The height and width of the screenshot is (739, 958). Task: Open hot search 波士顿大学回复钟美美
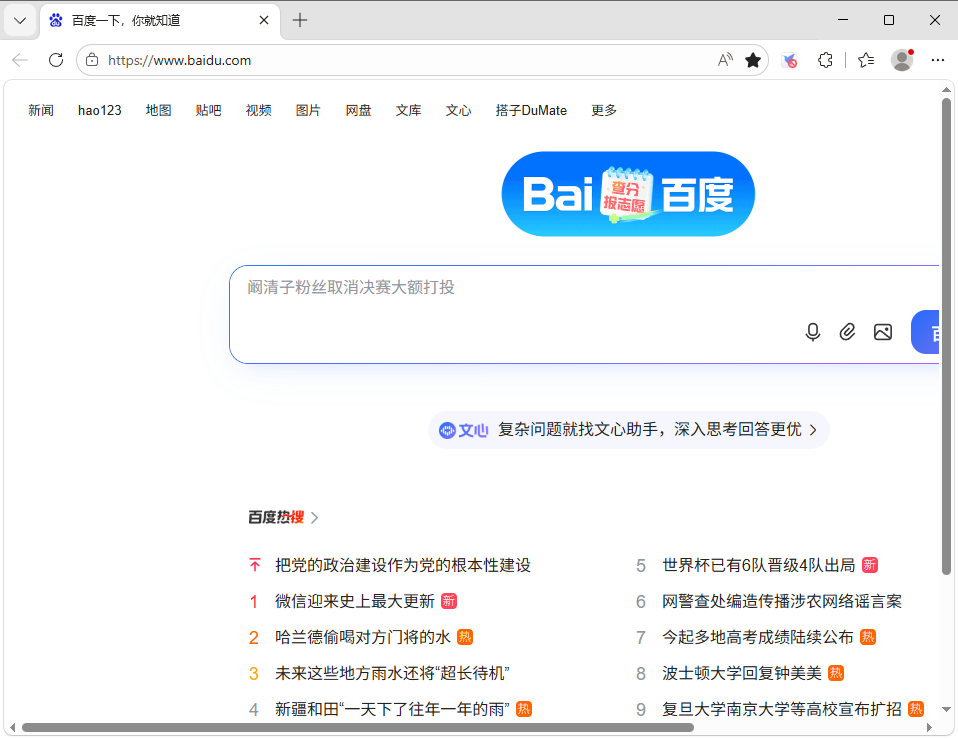click(x=742, y=674)
